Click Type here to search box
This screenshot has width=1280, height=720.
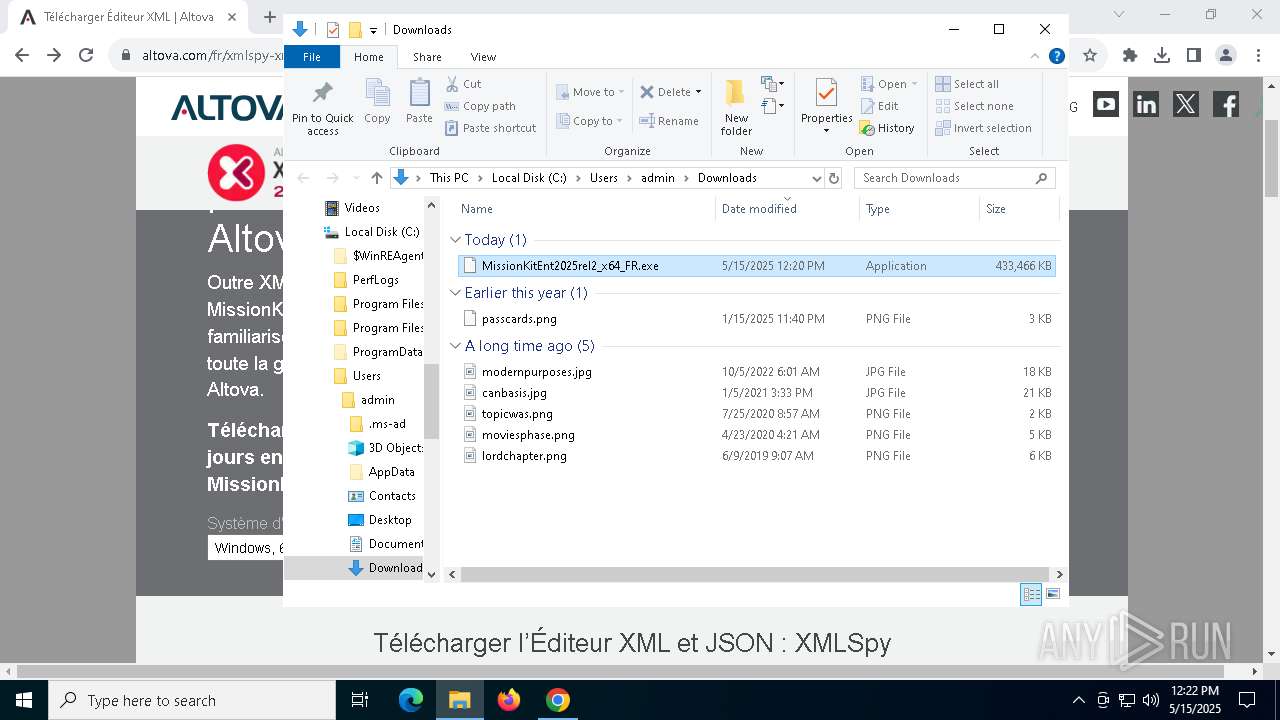pos(192,700)
